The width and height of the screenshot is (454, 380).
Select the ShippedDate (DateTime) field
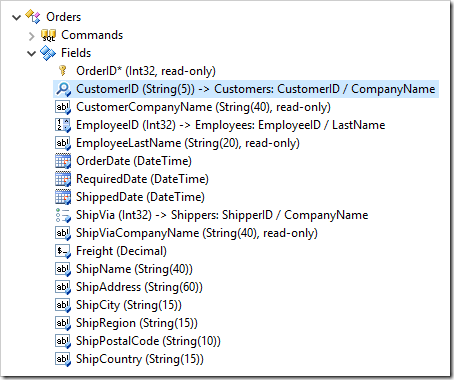[140, 197]
